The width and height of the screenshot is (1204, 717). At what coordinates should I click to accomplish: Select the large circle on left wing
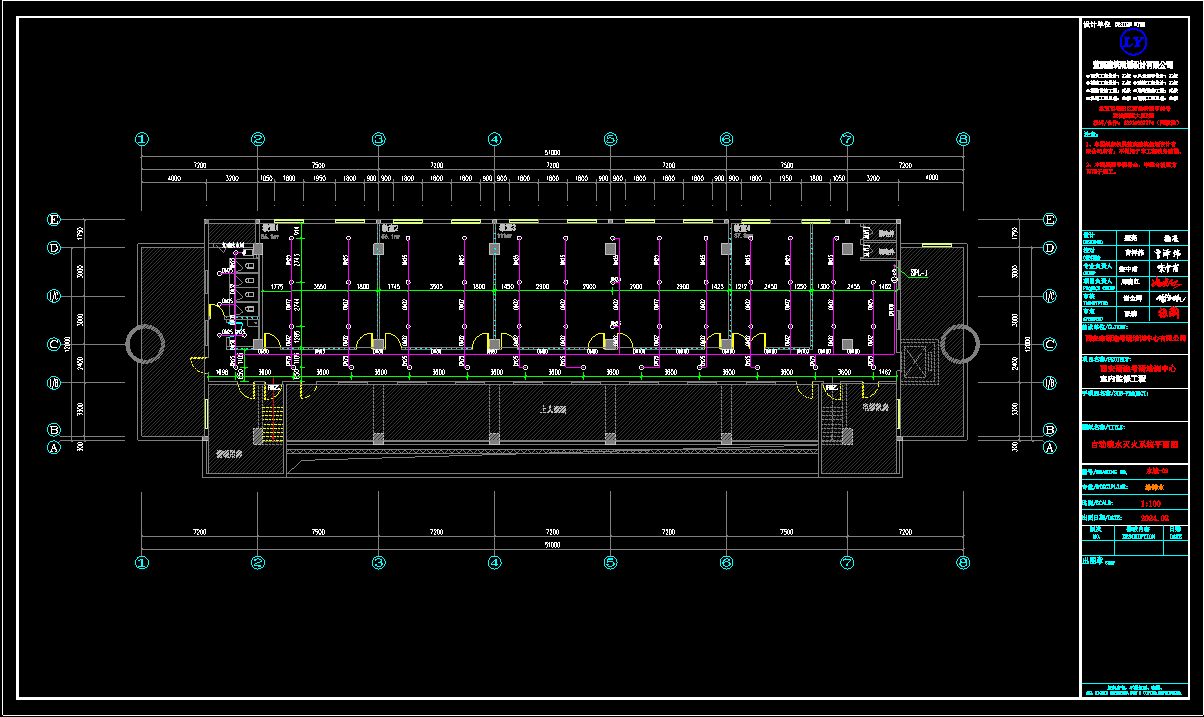click(145, 344)
